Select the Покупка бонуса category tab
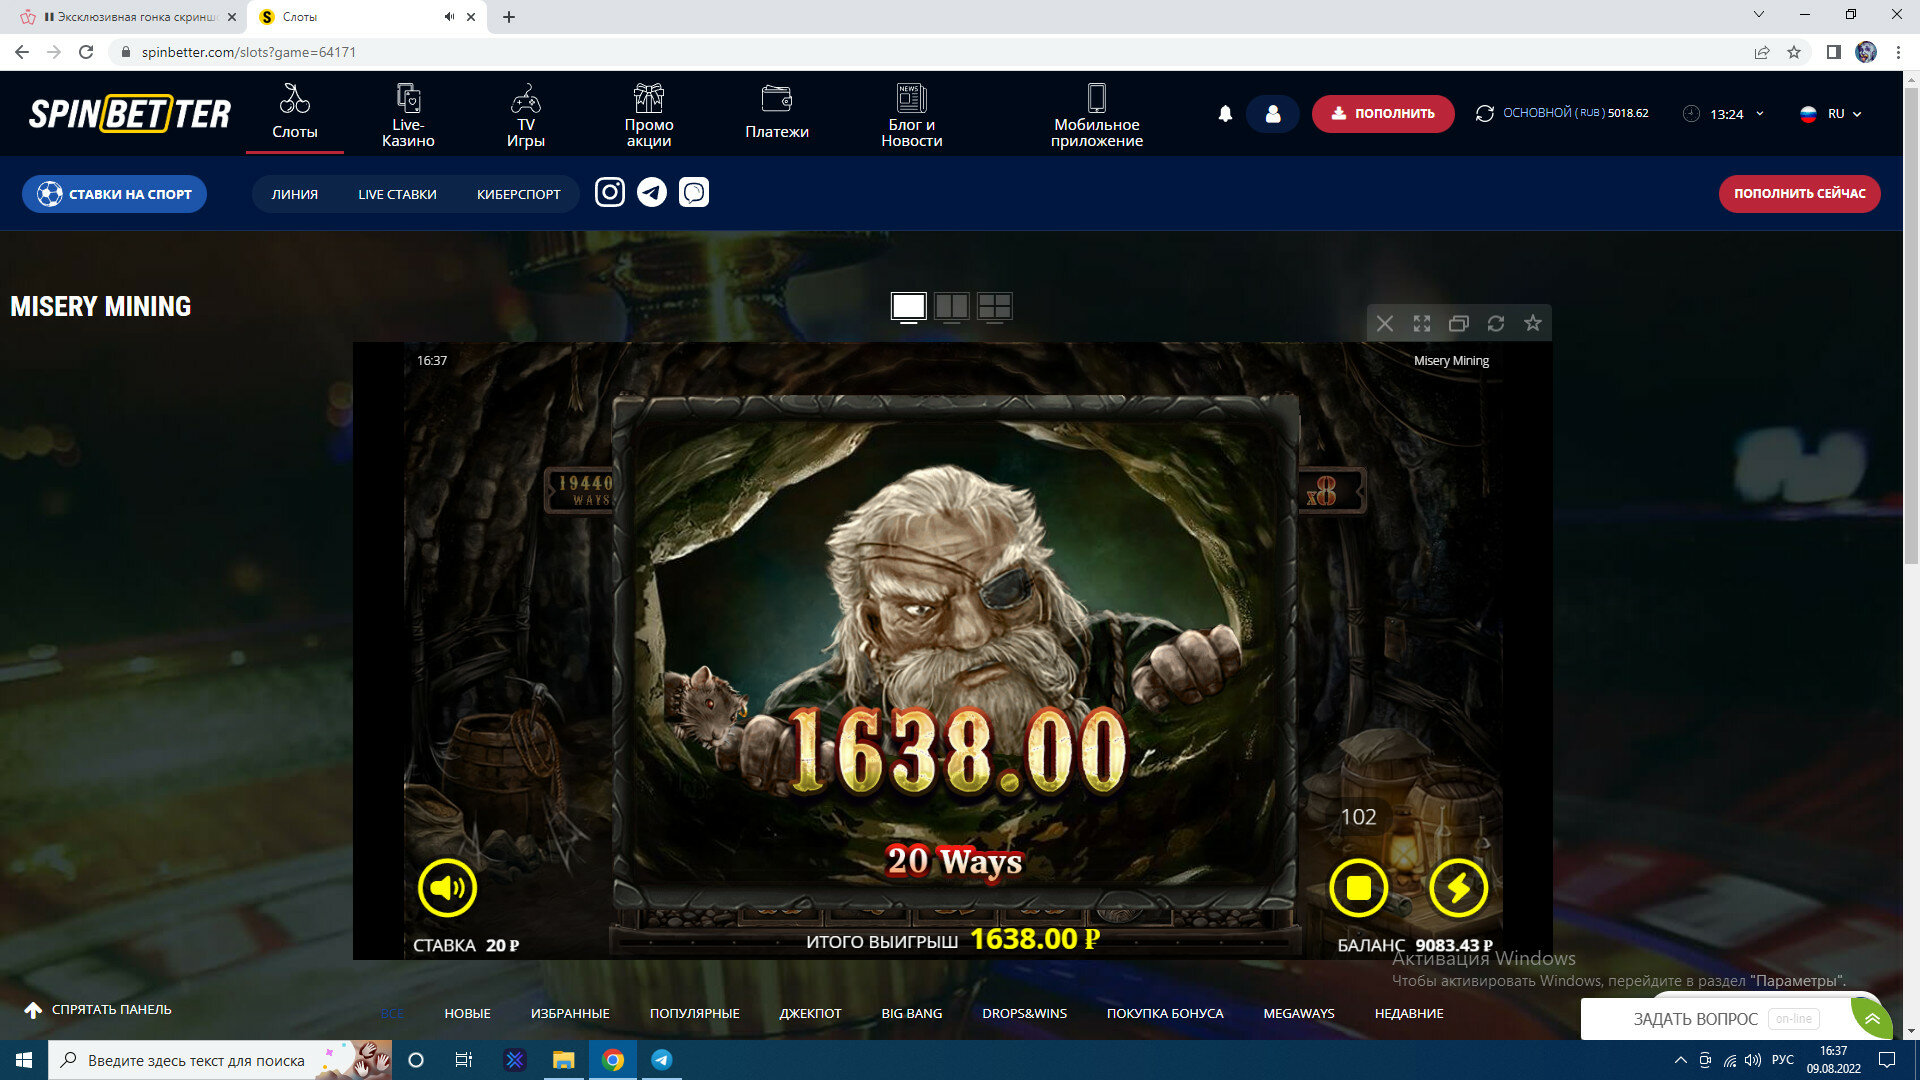The width and height of the screenshot is (1920, 1080). (1164, 1013)
